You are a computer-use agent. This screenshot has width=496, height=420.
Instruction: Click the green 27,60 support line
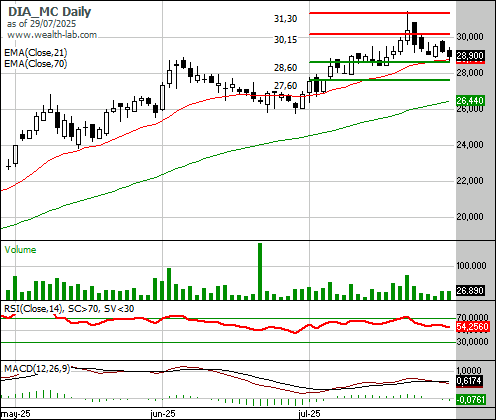click(x=380, y=80)
